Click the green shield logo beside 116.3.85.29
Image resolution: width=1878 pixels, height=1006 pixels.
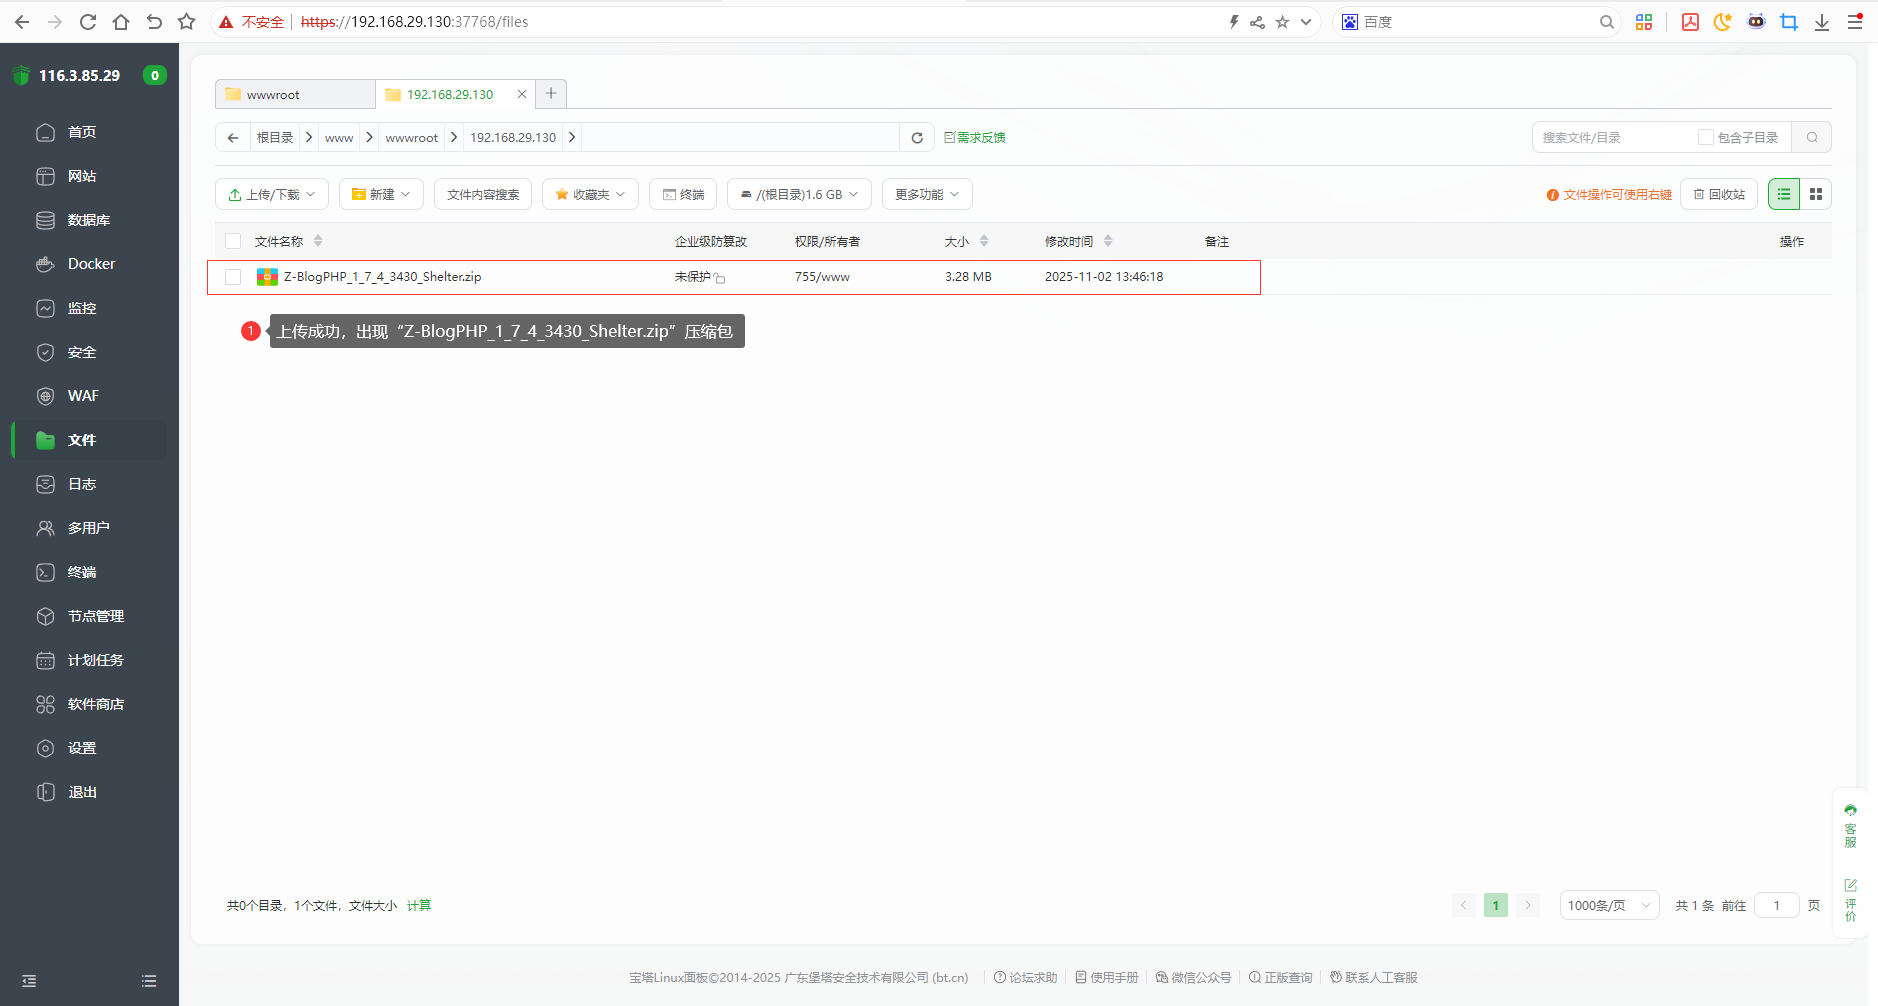(x=21, y=75)
